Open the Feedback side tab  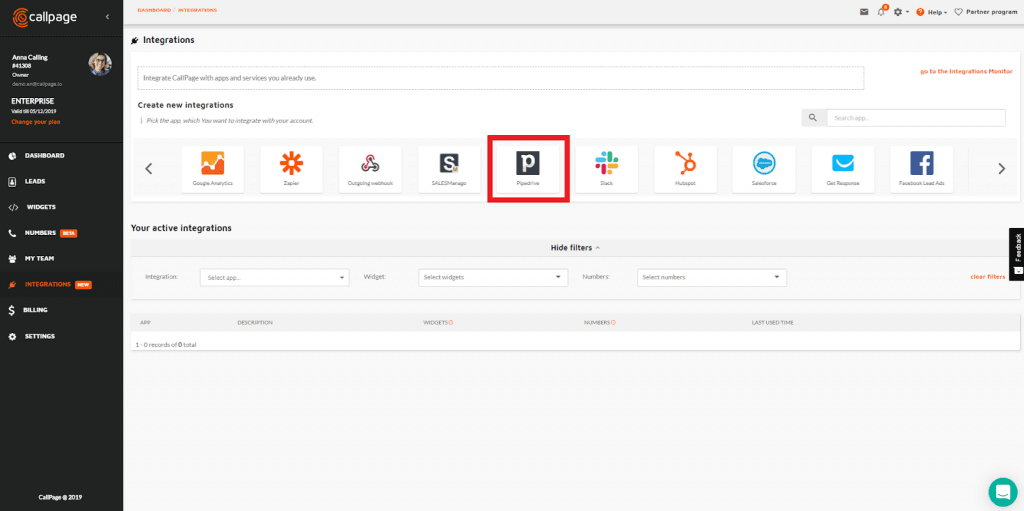tap(1017, 254)
